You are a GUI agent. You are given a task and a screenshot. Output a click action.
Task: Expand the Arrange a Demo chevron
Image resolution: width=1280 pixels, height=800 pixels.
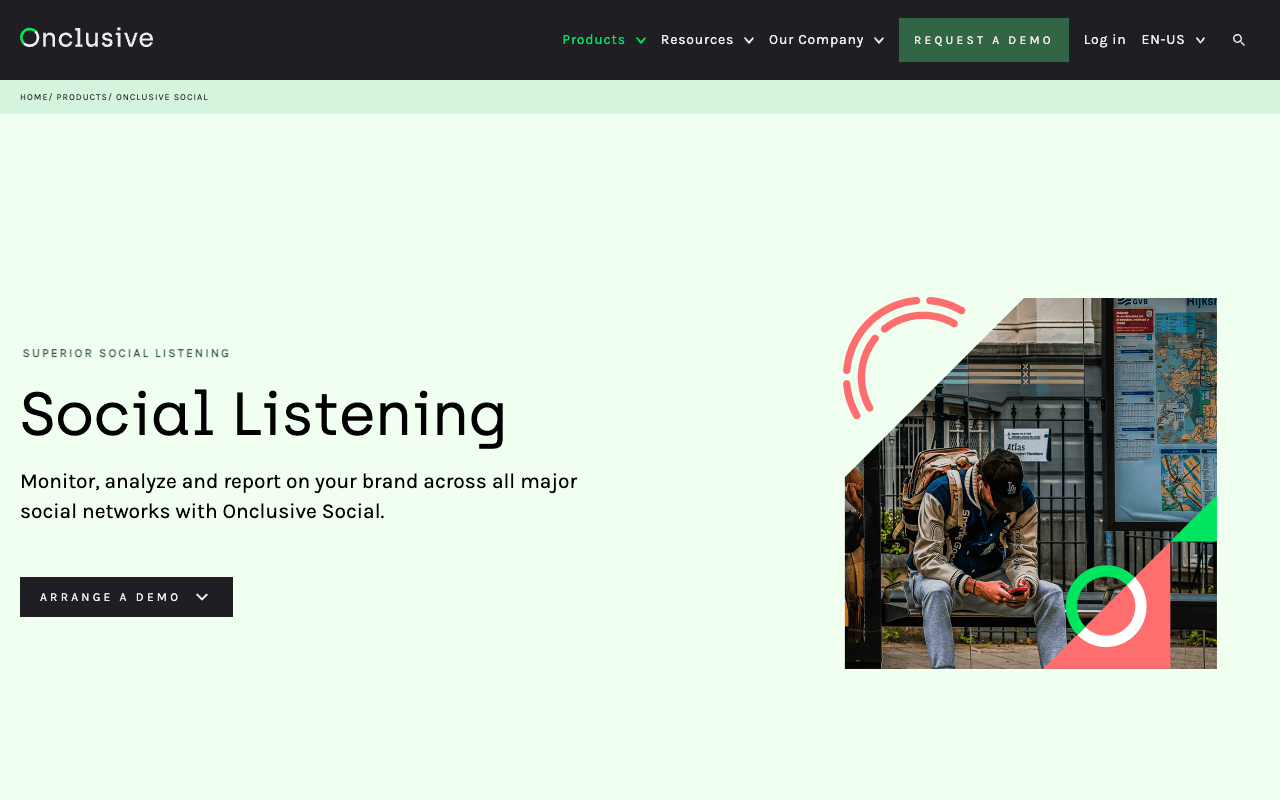pos(202,597)
